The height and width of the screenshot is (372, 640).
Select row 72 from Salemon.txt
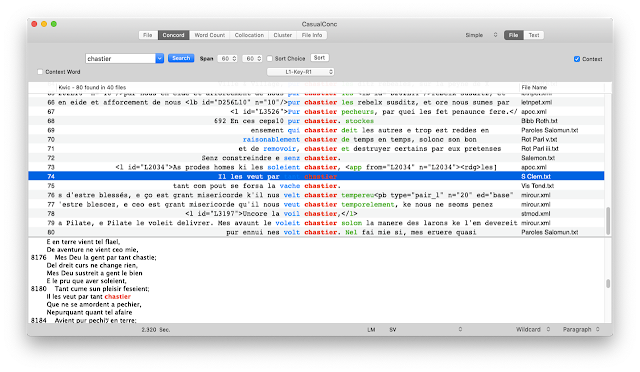(316, 158)
